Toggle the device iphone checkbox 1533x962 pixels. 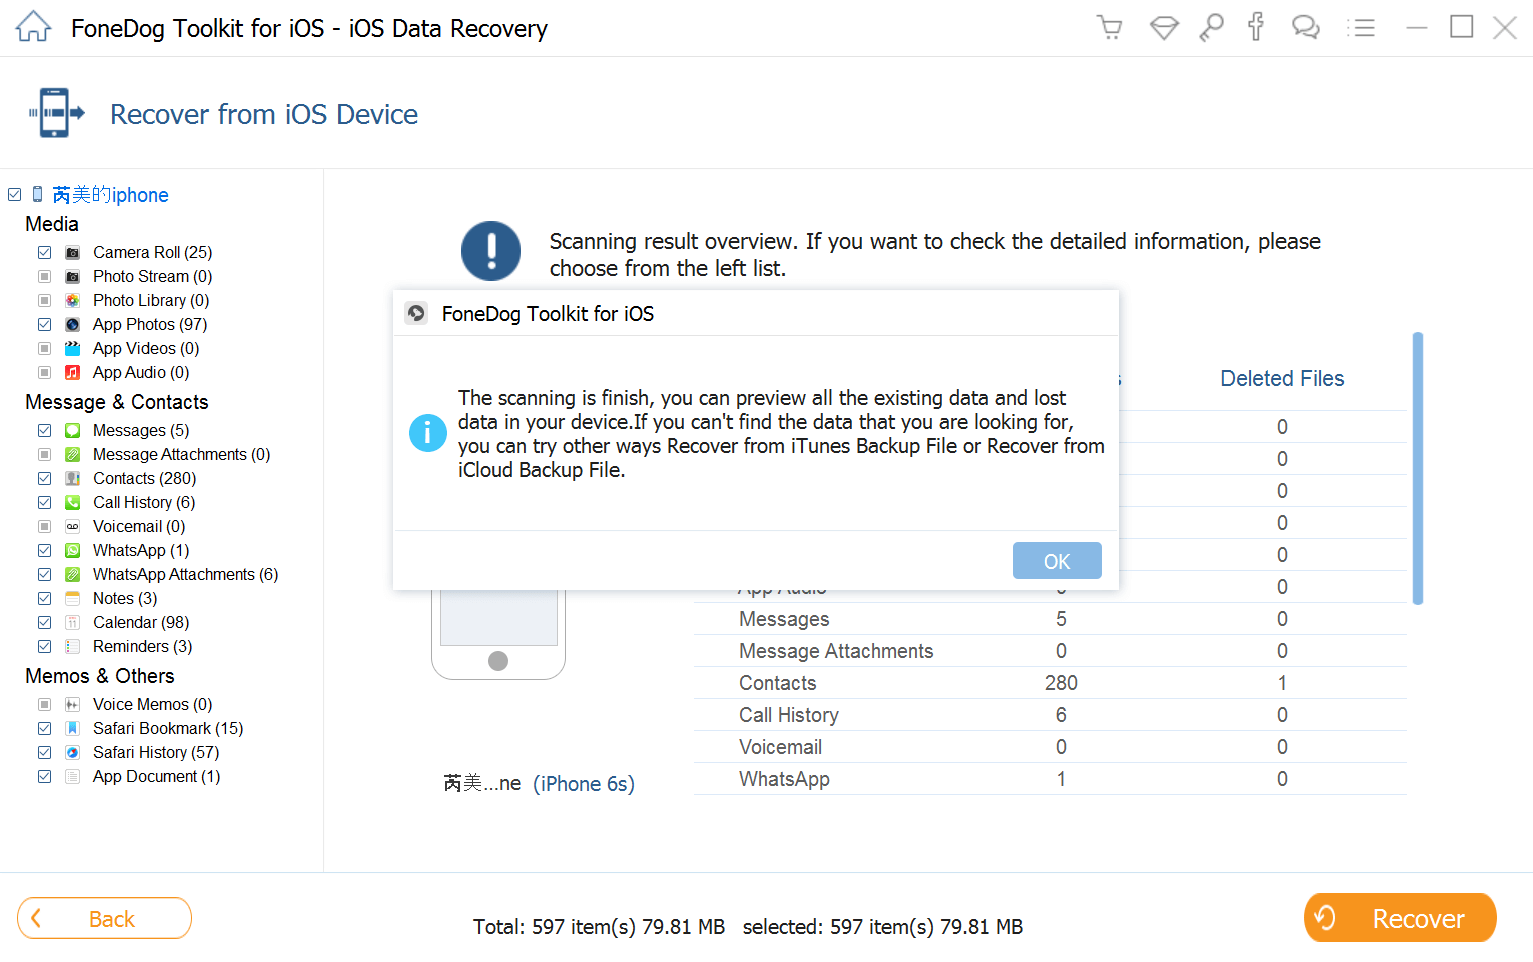pyautogui.click(x=14, y=195)
